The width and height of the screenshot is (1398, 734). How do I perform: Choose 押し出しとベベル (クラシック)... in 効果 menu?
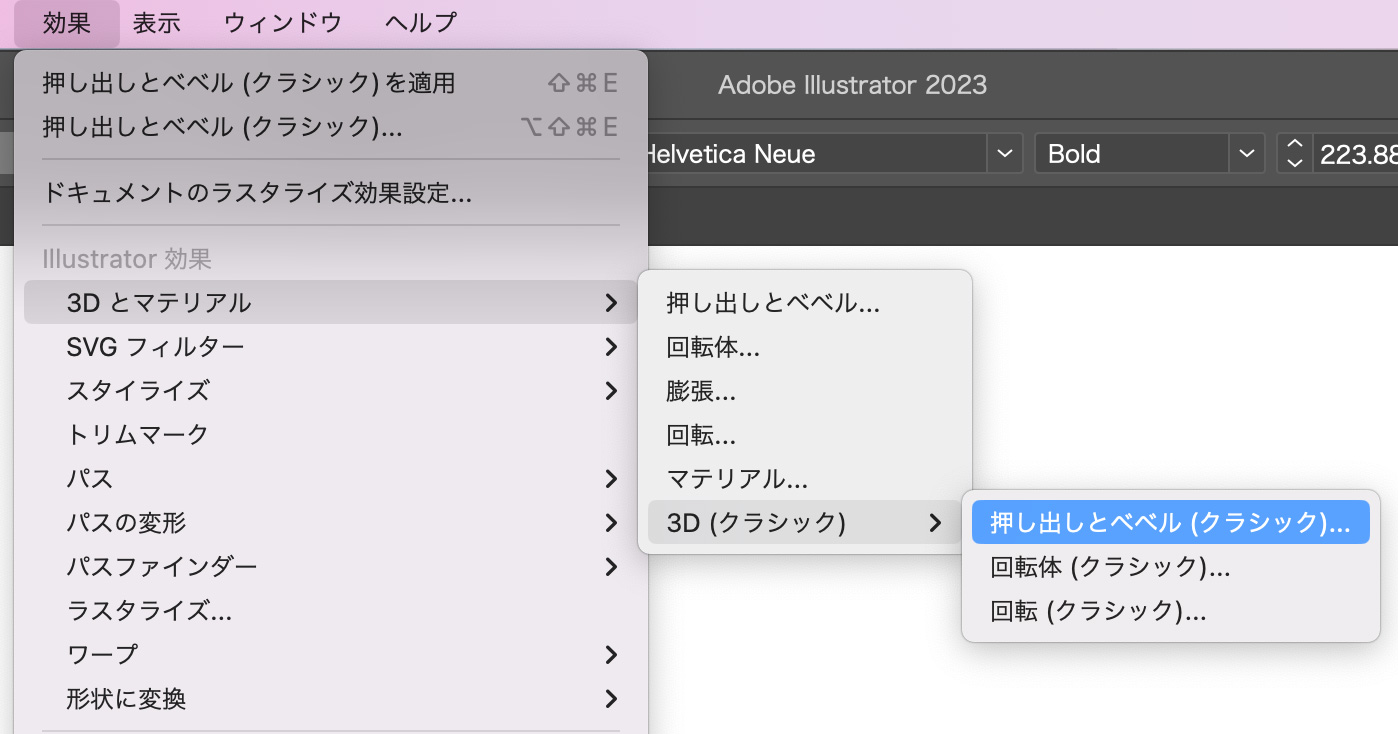click(x=331, y=127)
